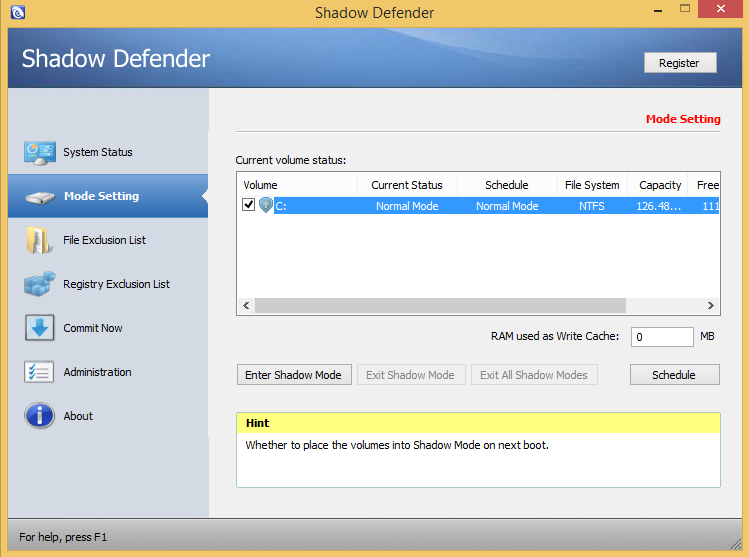Click Exit Shadow Mode button

click(x=411, y=375)
